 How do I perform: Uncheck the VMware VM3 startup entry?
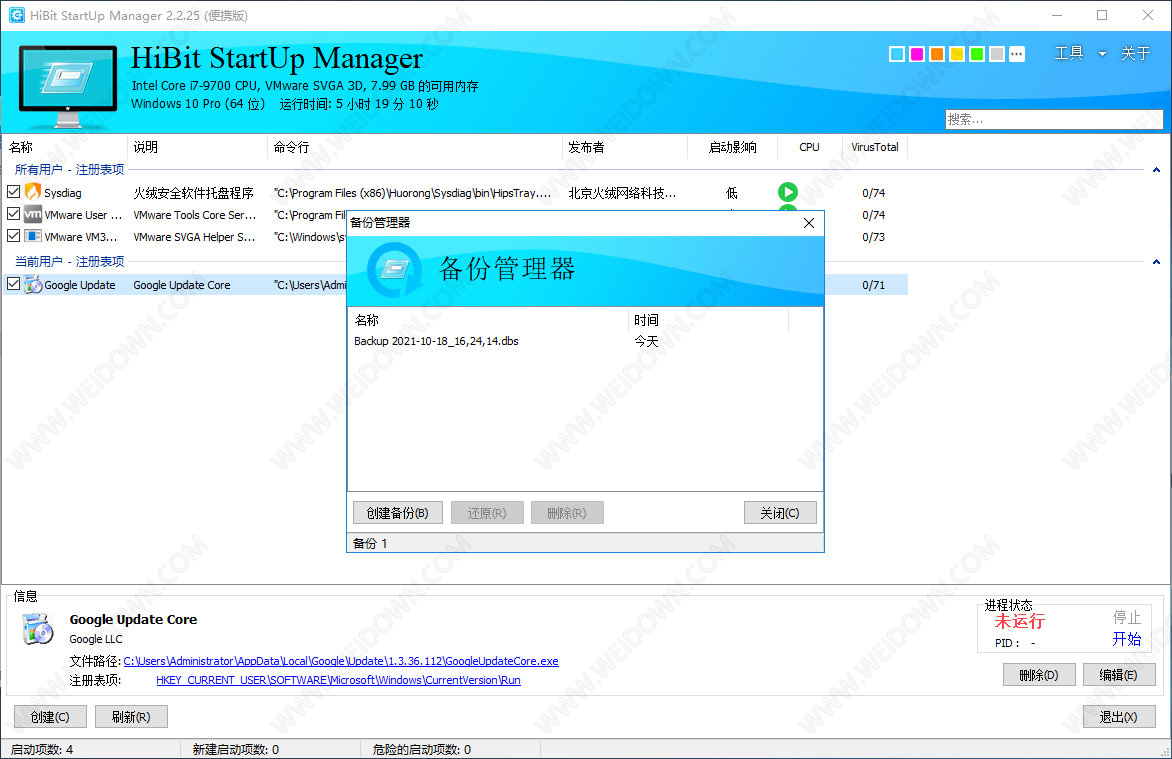13,236
